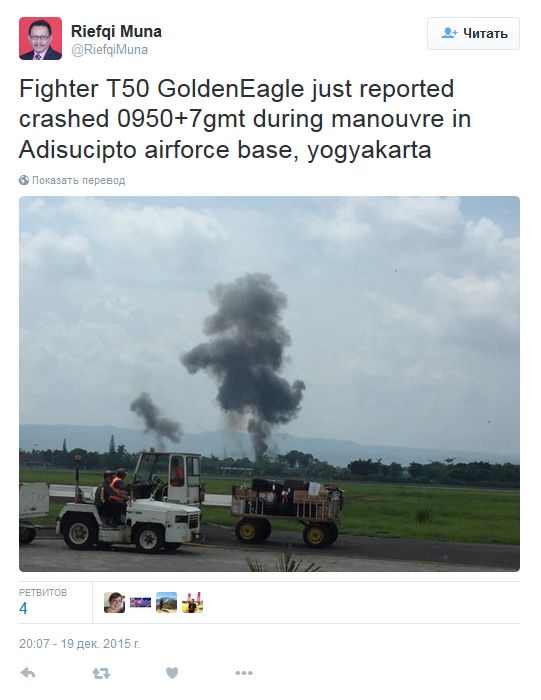The image size is (541, 700).
Task: Click the retweet arrows icon
Action: click(101, 673)
